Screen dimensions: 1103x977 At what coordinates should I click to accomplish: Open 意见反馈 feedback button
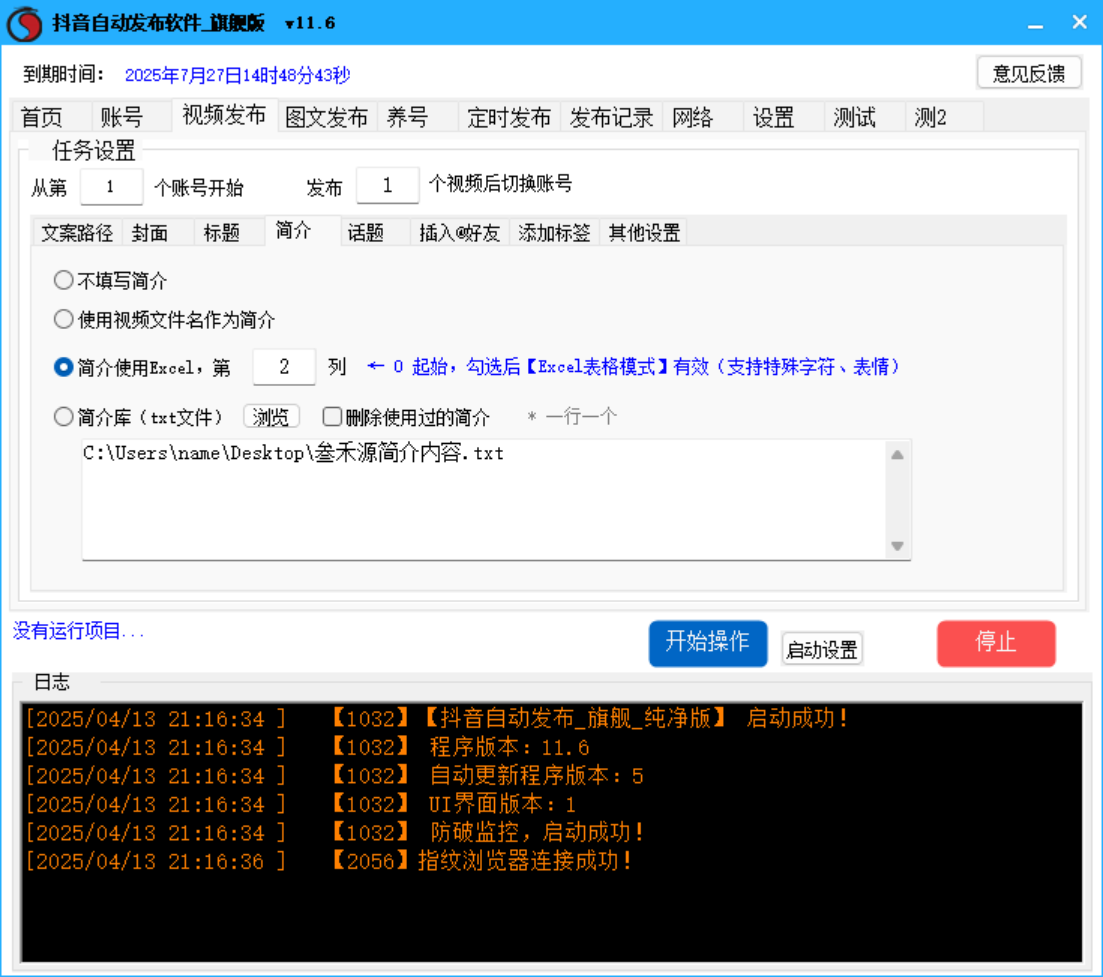[1029, 73]
